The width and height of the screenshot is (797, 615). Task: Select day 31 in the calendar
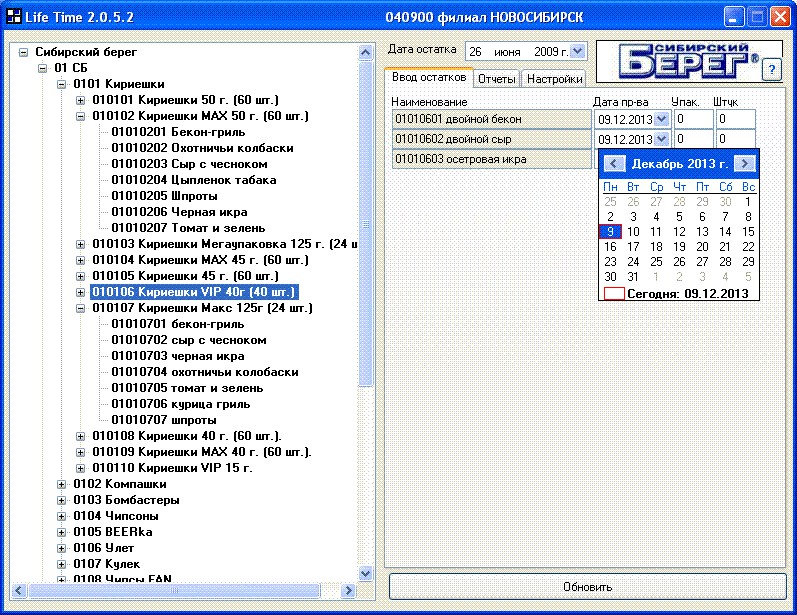[633, 277]
